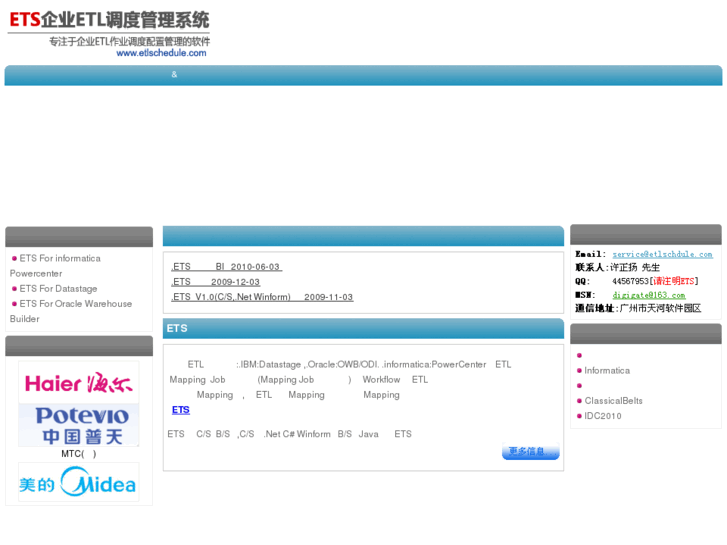This screenshot has width=727, height=545.
Task: Click the contact name 许正扬 先生
Action: point(635,267)
